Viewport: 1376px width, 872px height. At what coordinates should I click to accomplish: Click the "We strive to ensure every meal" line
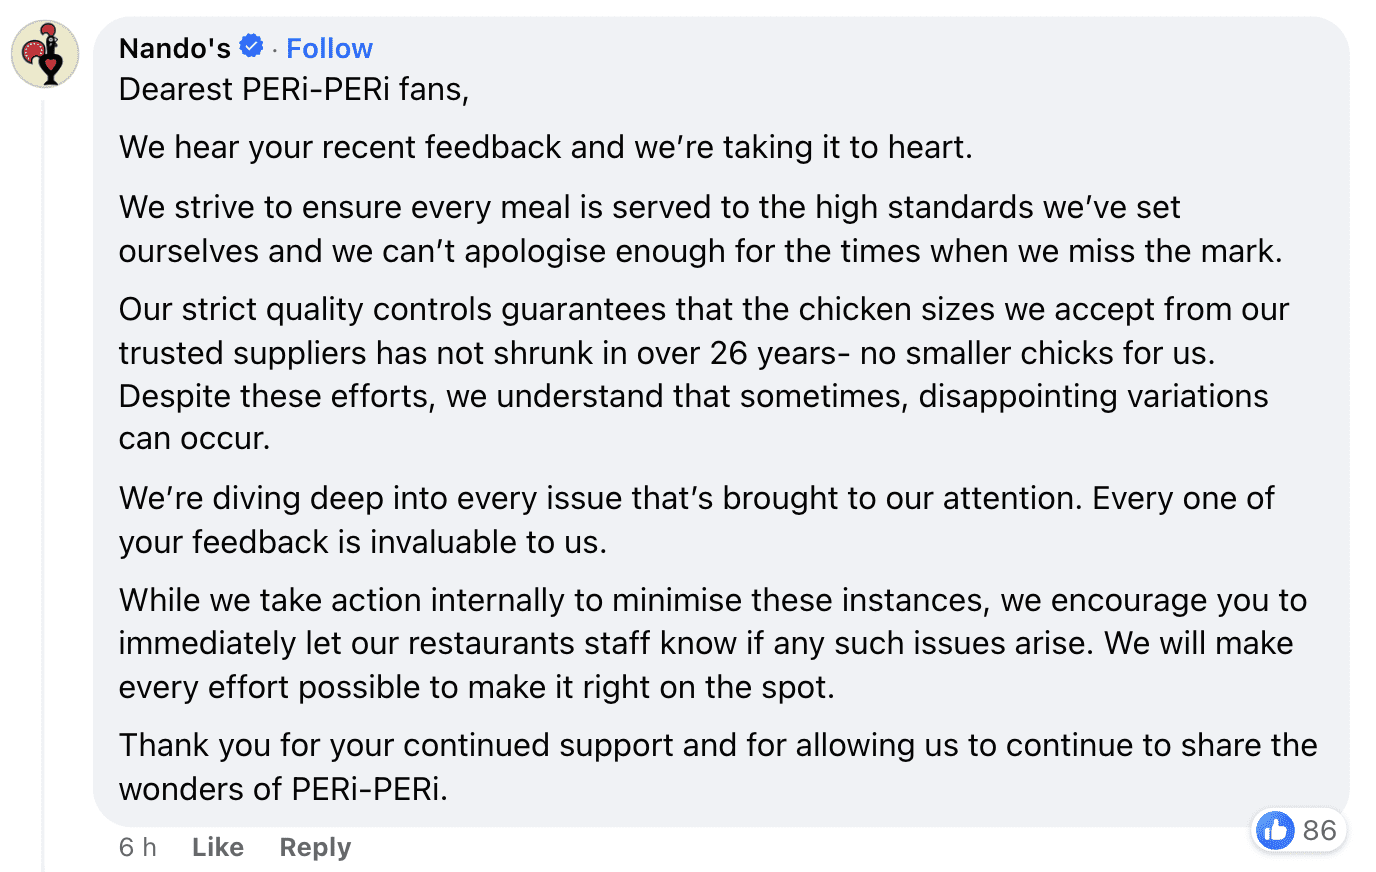click(649, 207)
